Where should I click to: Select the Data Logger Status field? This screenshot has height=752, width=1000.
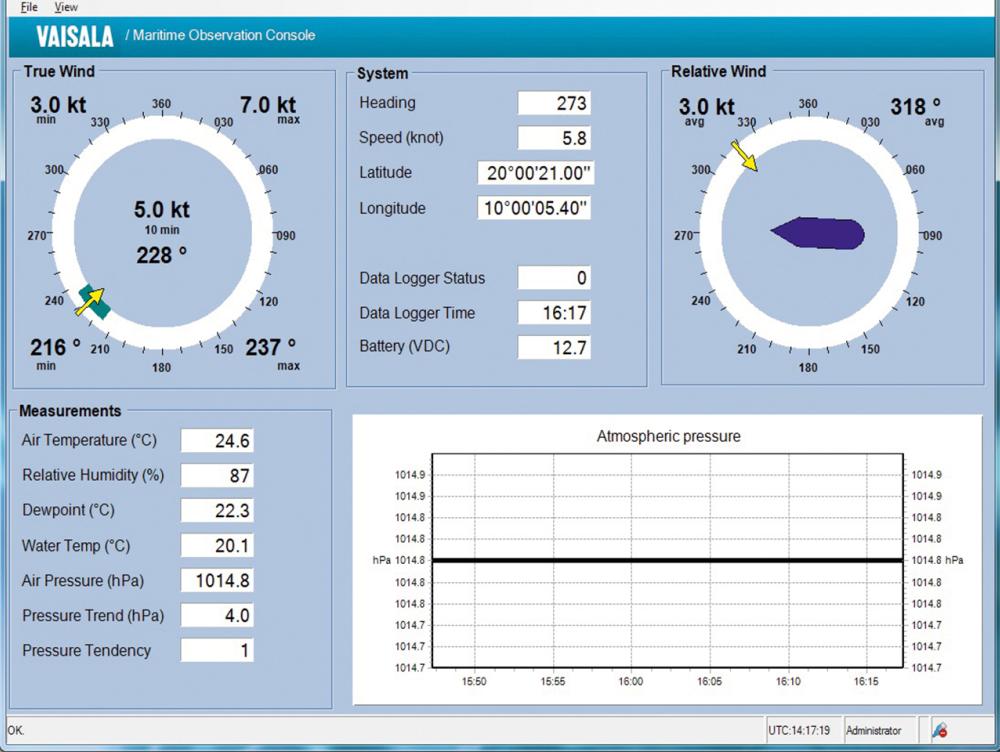click(x=553, y=278)
